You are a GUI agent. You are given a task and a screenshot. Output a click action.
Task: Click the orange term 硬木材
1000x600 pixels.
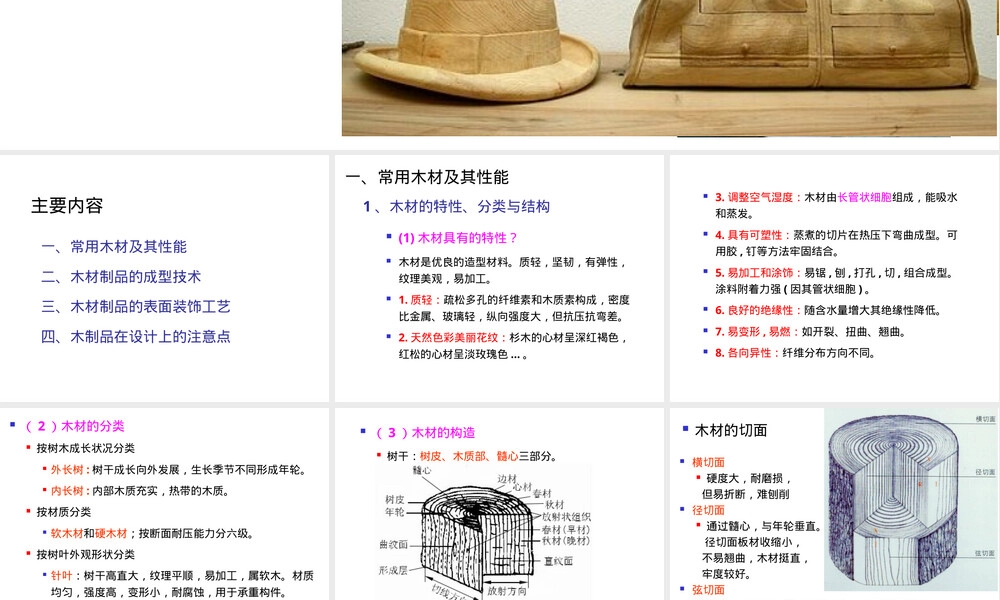click(x=112, y=533)
